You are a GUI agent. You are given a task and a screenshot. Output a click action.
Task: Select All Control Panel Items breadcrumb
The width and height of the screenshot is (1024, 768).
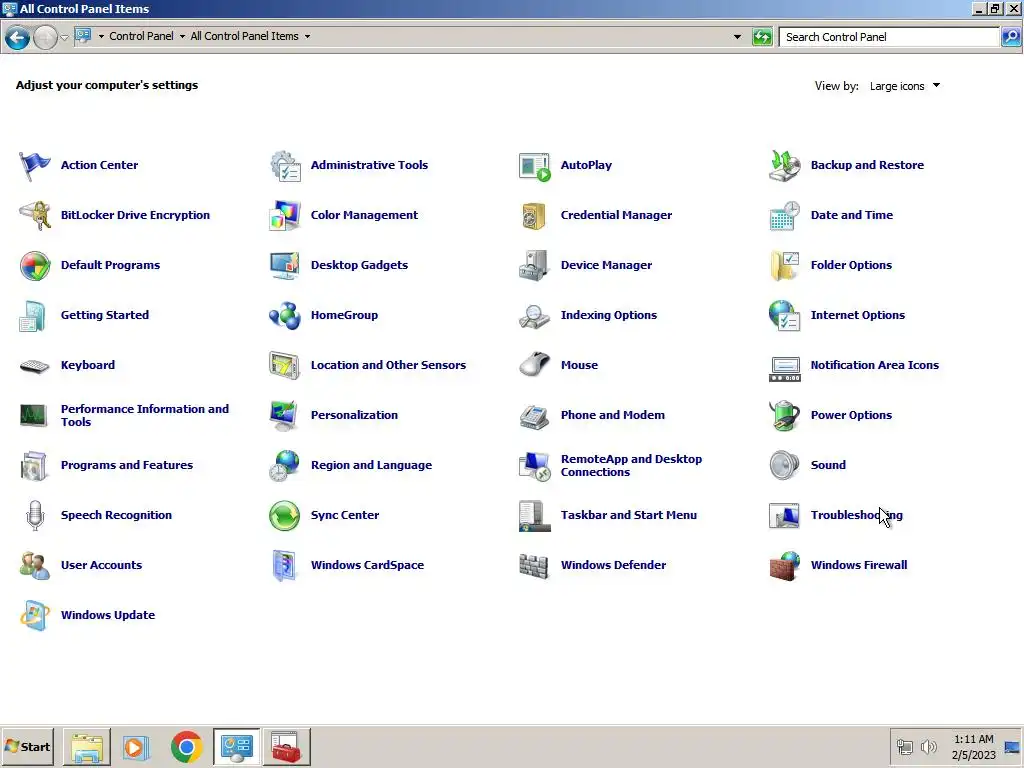pyautogui.click(x=244, y=36)
